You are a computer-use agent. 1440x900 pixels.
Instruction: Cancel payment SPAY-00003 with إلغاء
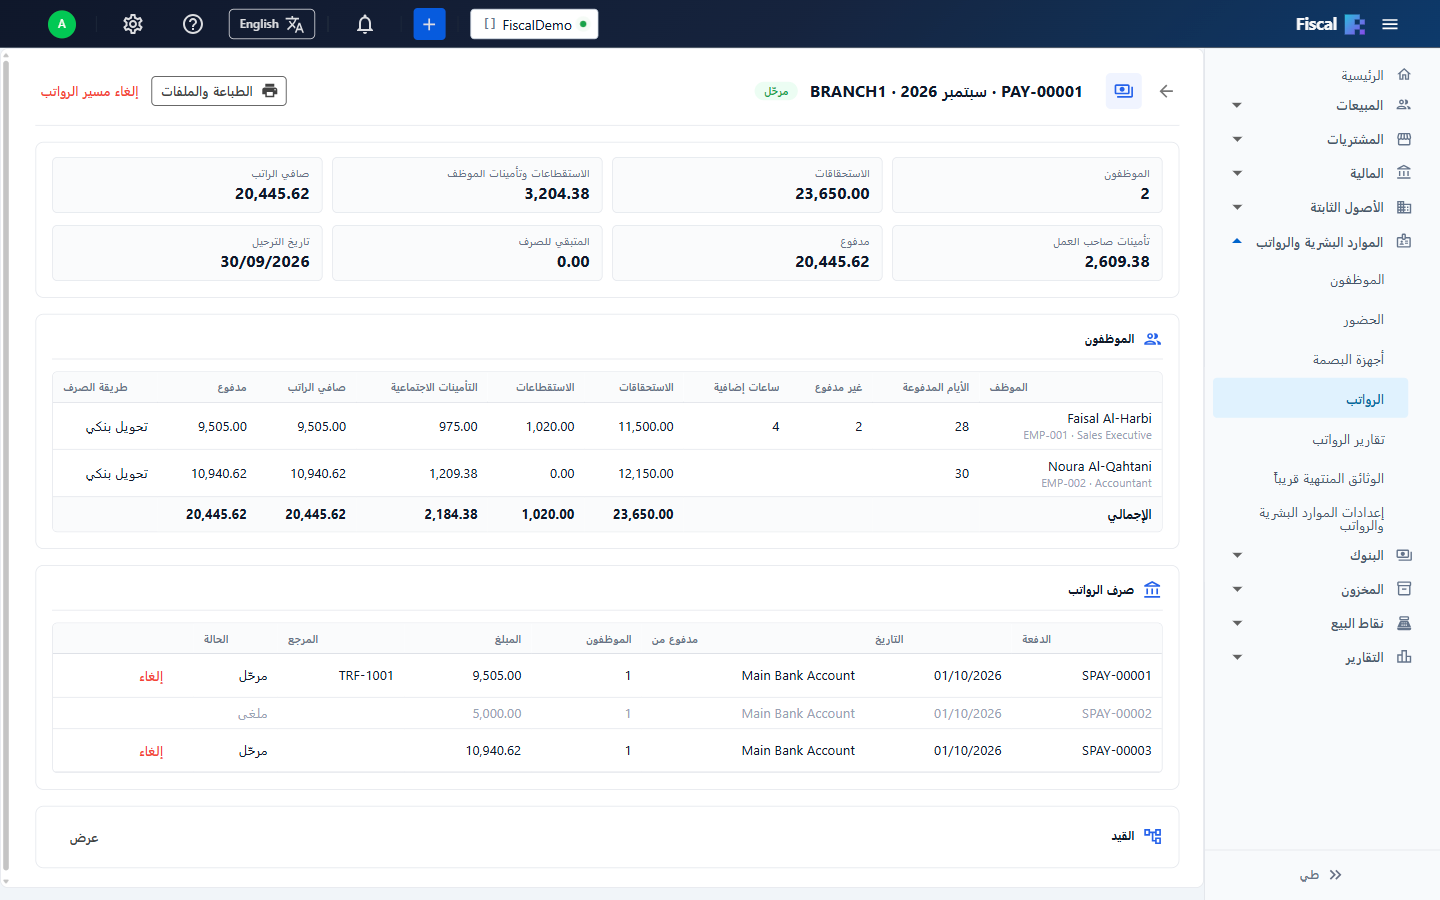point(151,751)
